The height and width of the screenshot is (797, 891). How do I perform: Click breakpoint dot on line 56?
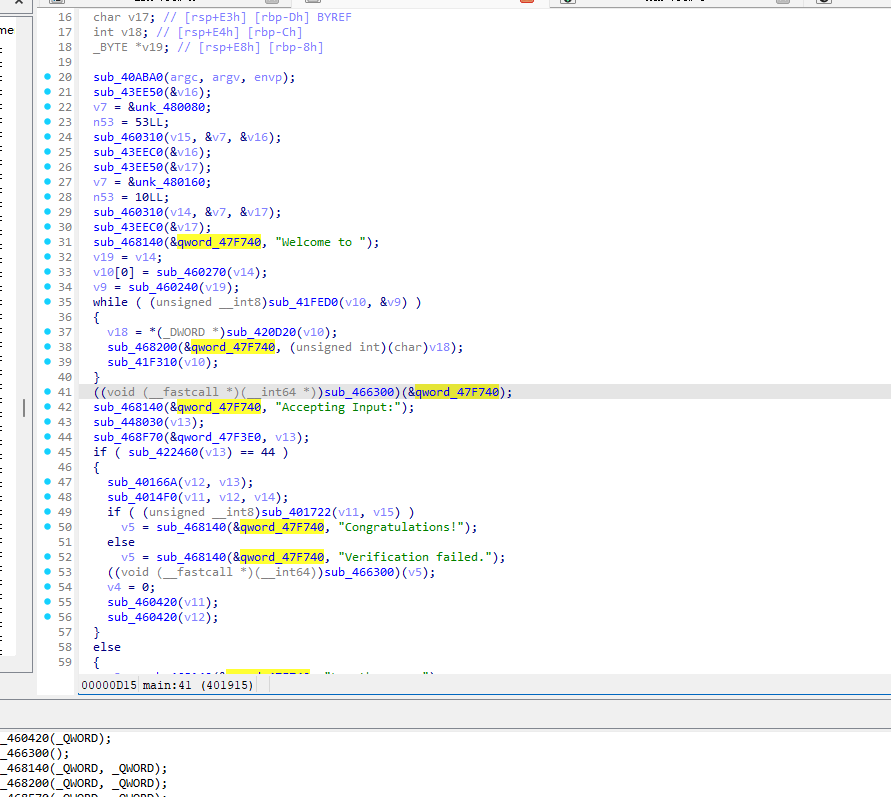[x=47, y=617]
